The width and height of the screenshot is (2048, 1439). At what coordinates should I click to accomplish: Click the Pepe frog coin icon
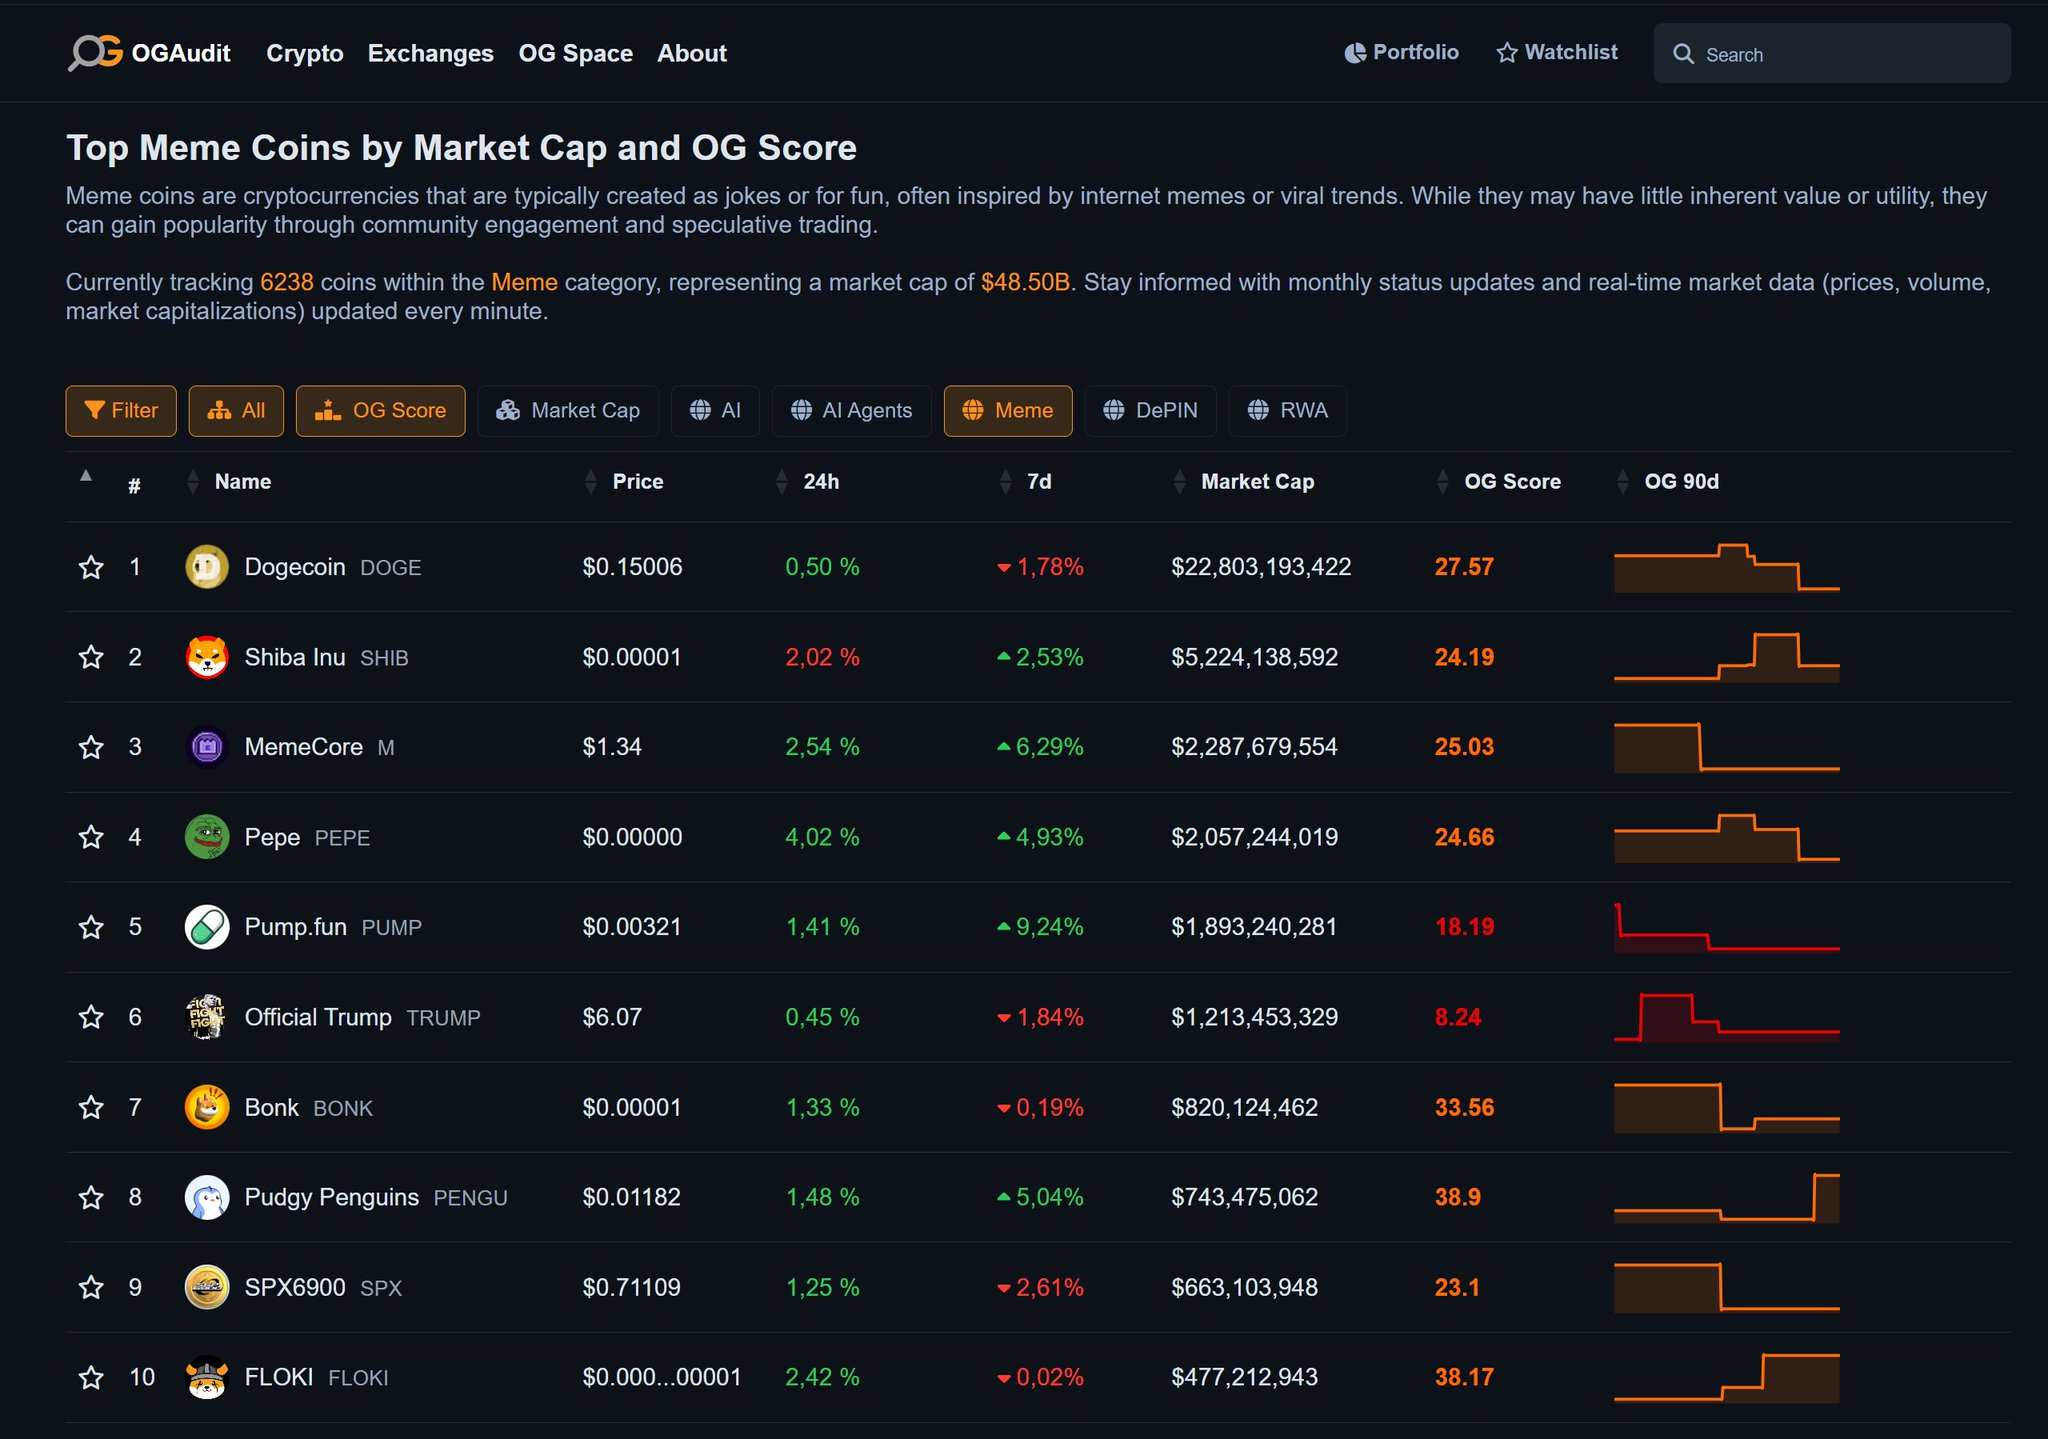[x=207, y=837]
